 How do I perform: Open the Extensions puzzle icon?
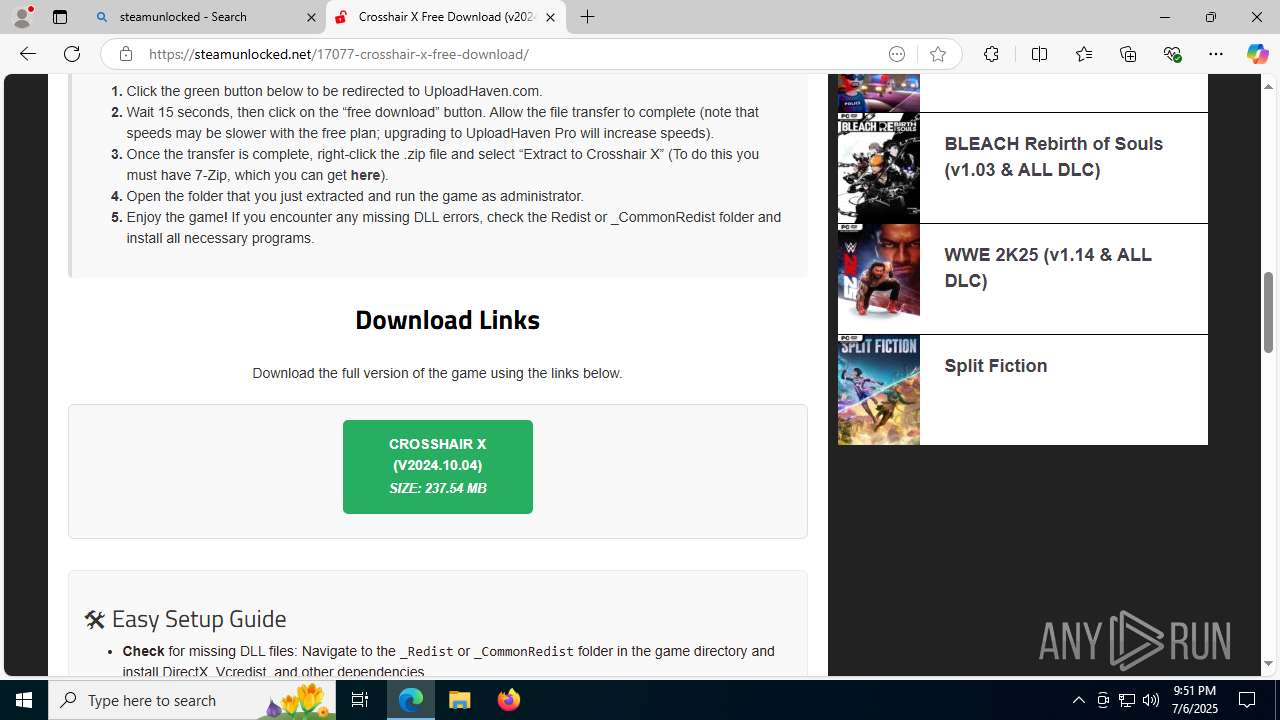coord(991,54)
